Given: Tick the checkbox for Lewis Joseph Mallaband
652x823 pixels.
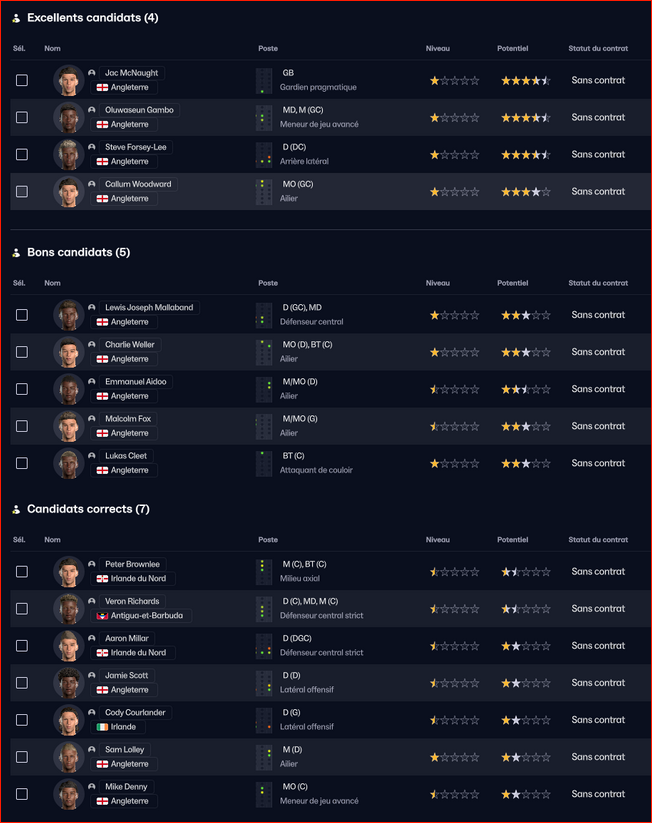Looking at the screenshot, I should tap(22, 315).
